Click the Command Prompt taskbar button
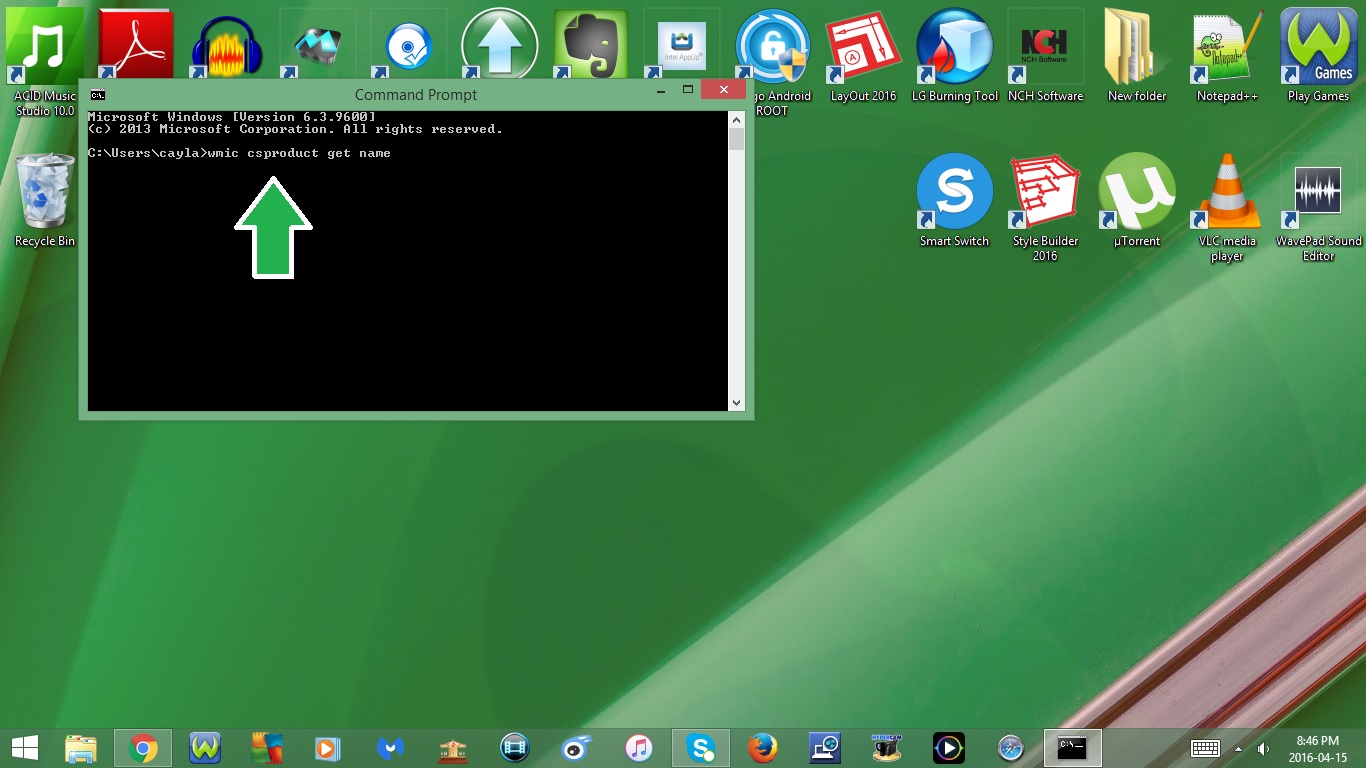 click(x=1073, y=747)
